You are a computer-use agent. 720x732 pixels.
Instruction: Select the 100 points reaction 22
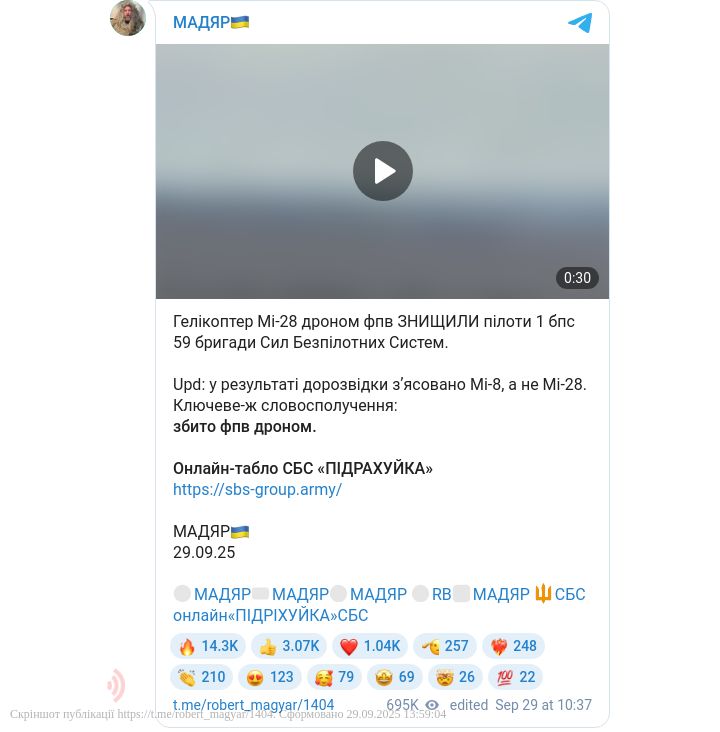click(x=515, y=677)
